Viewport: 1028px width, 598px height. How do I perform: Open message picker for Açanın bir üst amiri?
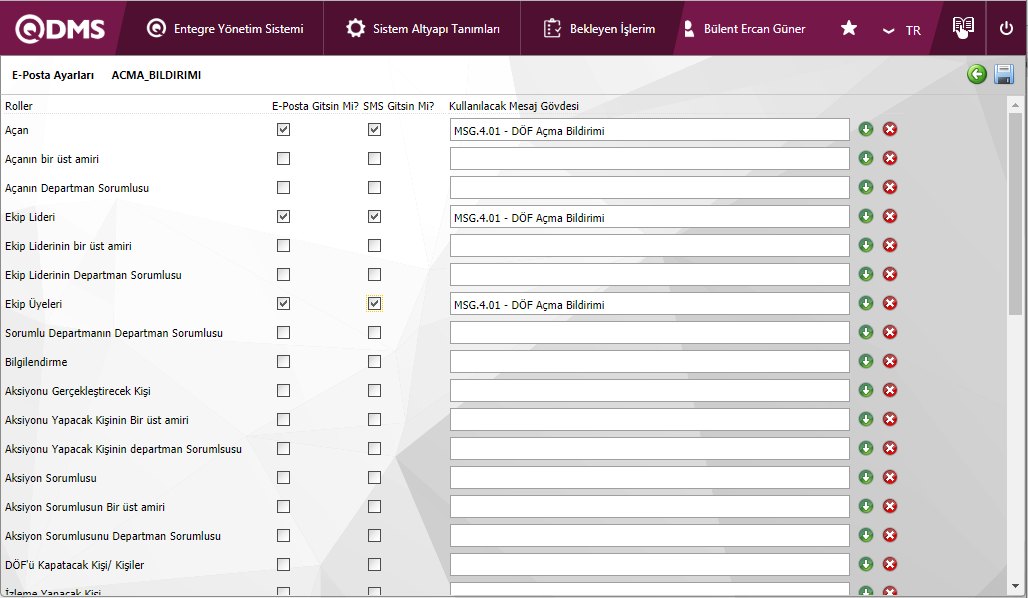[x=866, y=158]
